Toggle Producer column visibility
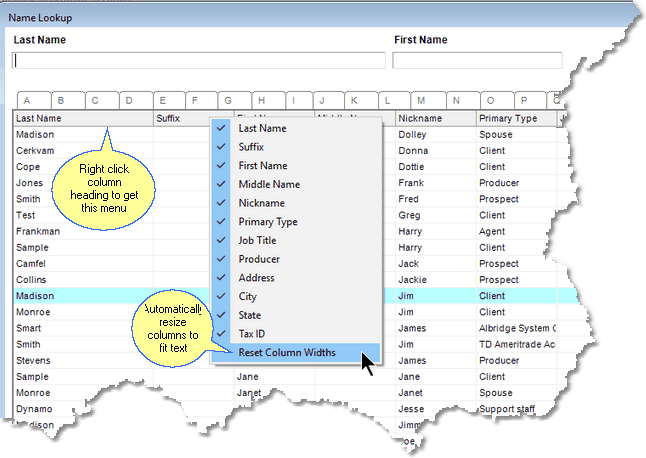Screen dimensions: 646x458 pyautogui.click(x=296, y=259)
